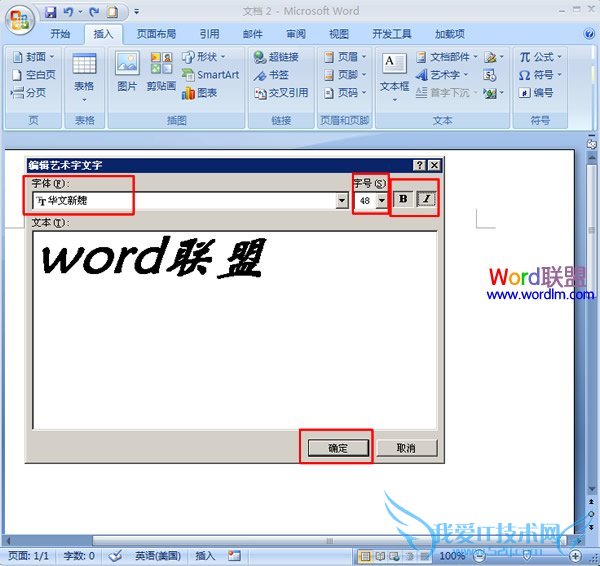This screenshot has width=600, height=566.
Task: Click the 100% zoom level
Action: pyautogui.click(x=452, y=555)
